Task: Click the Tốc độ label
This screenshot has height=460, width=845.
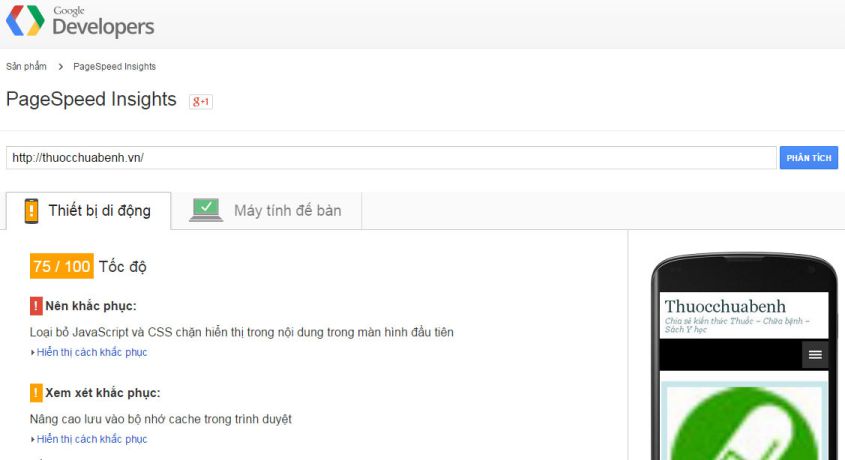Action: pos(122,267)
